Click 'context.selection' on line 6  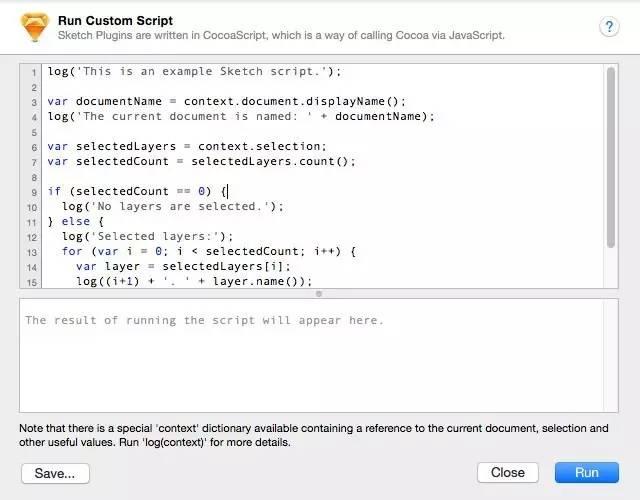259,146
